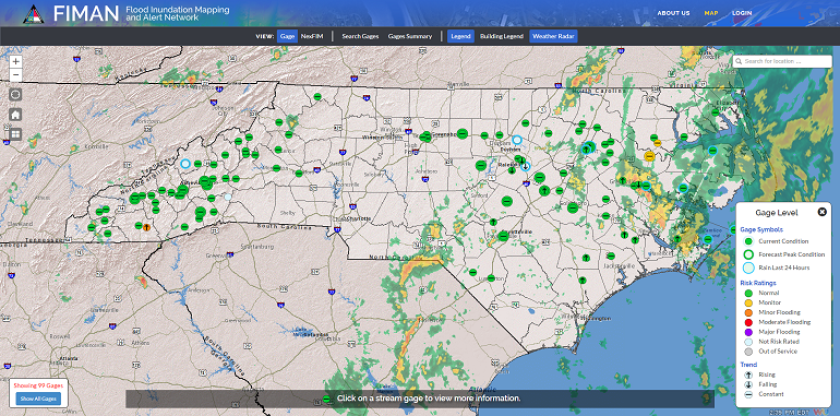Click the Forecast Peak Condition ring symbol
This screenshot has width=840, height=416.
(749, 254)
